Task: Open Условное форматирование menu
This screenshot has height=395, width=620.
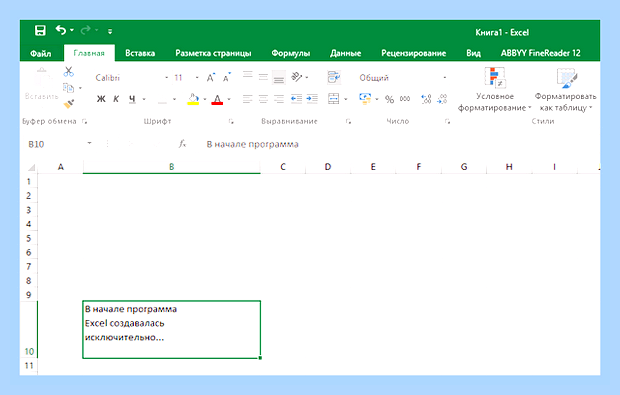Action: point(495,90)
